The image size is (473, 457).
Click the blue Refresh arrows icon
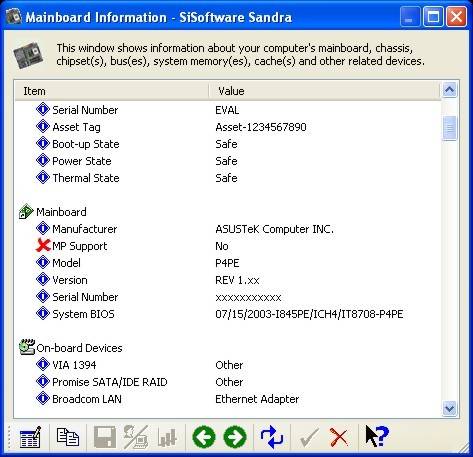coord(272,437)
